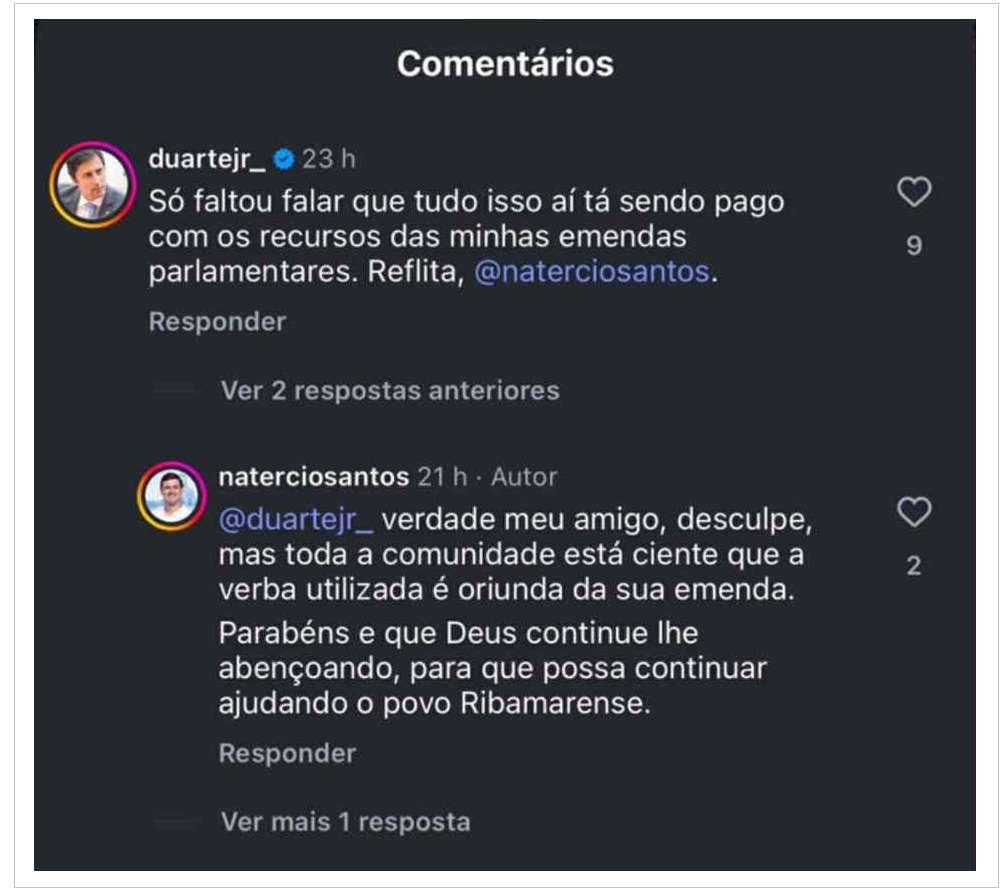Click the blue verified badge beside duartejr_
This screenshot has height=893, width=1008.
click(284, 159)
